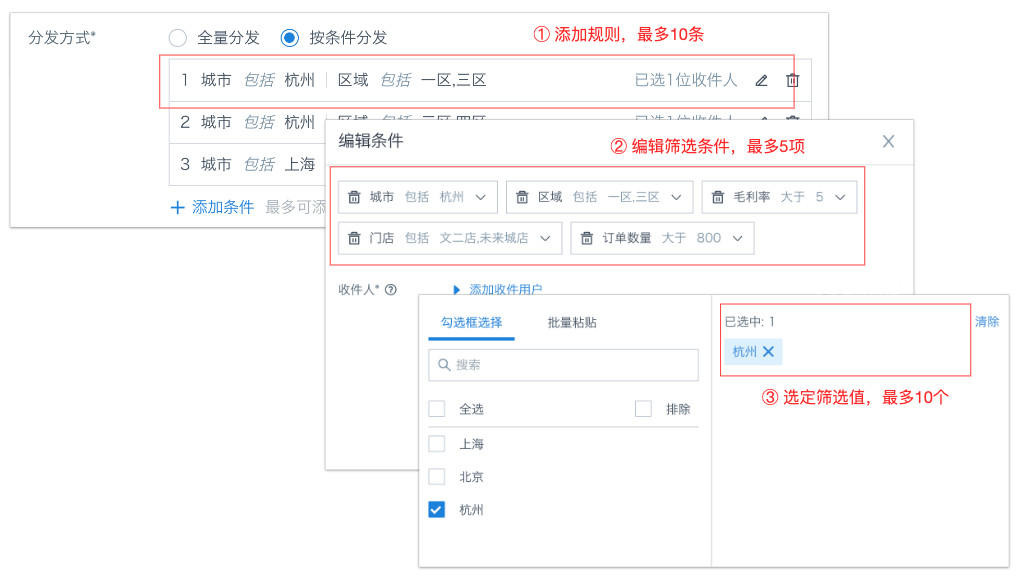The height and width of the screenshot is (579, 1021).
Task: Click the edit pencil icon on rule 1
Action: coord(761,81)
